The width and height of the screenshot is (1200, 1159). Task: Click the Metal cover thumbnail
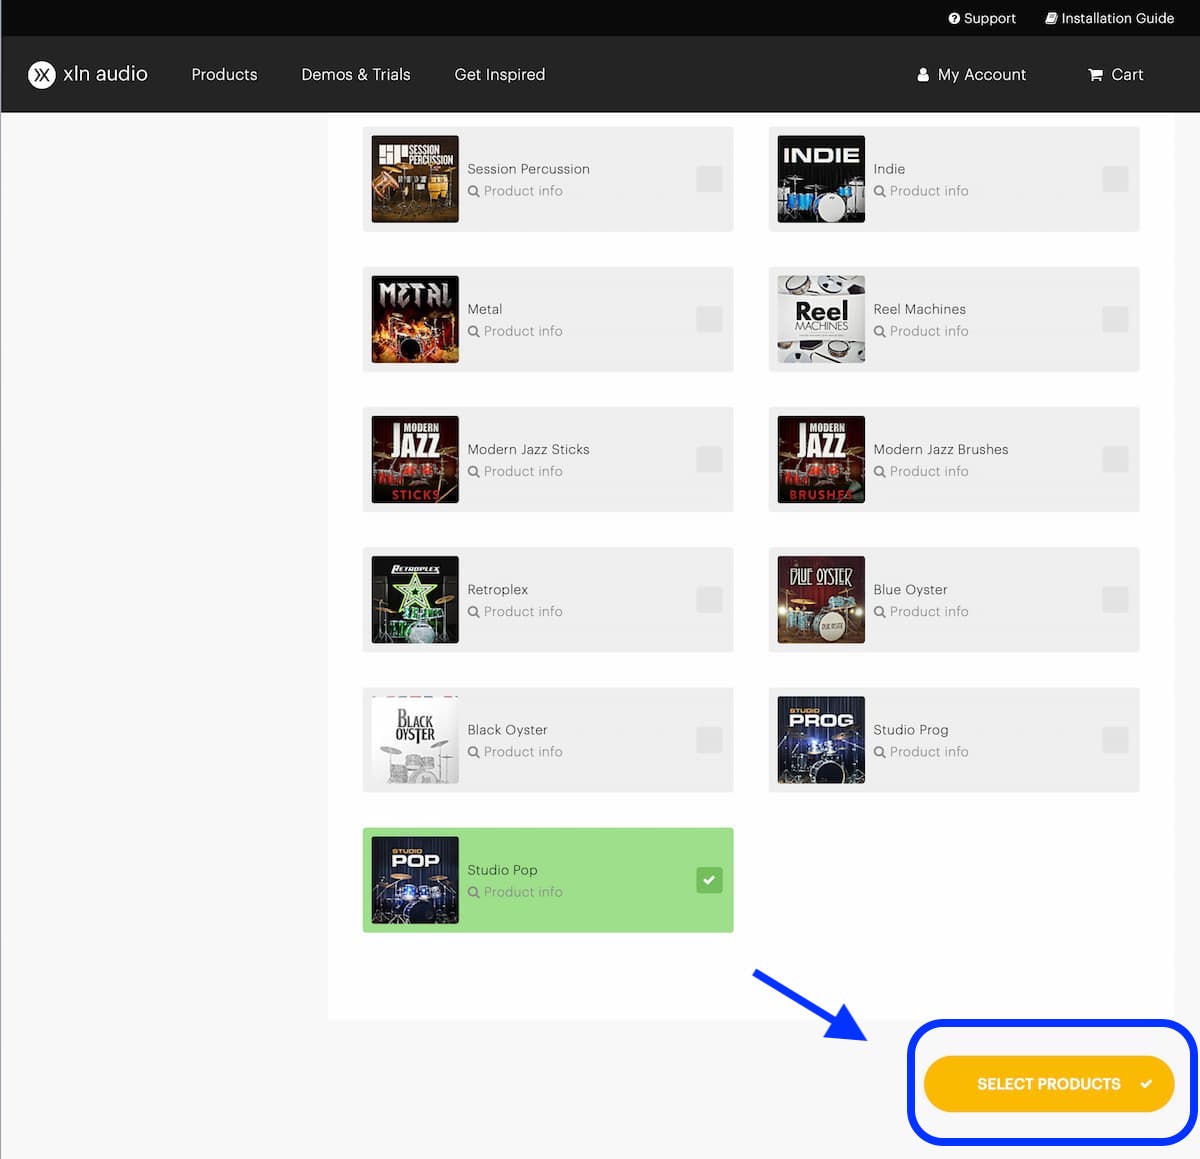click(415, 319)
